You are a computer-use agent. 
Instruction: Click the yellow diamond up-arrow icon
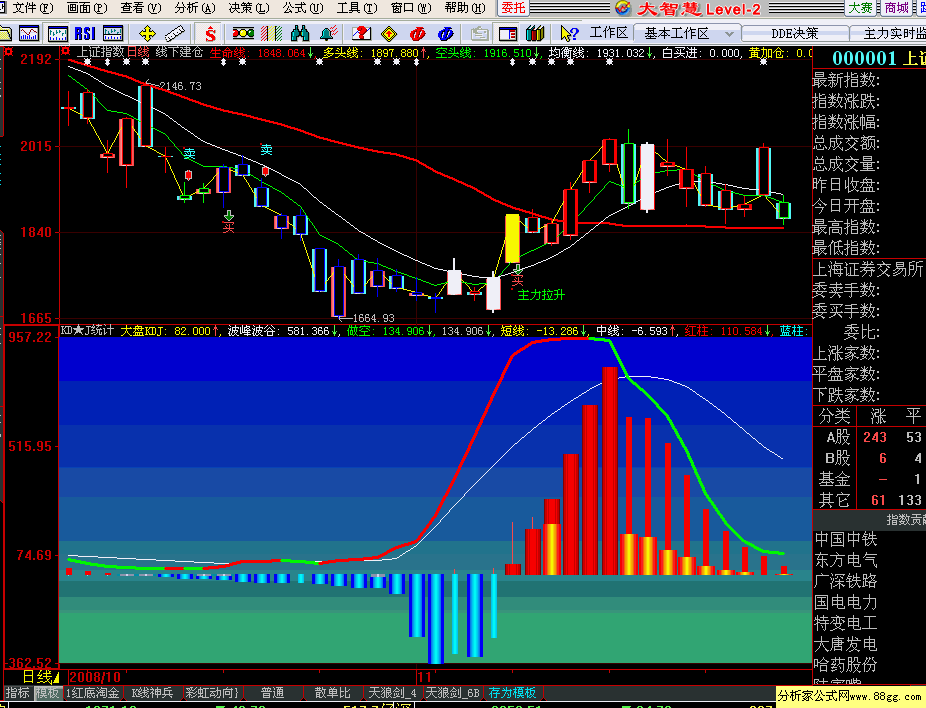tap(389, 34)
